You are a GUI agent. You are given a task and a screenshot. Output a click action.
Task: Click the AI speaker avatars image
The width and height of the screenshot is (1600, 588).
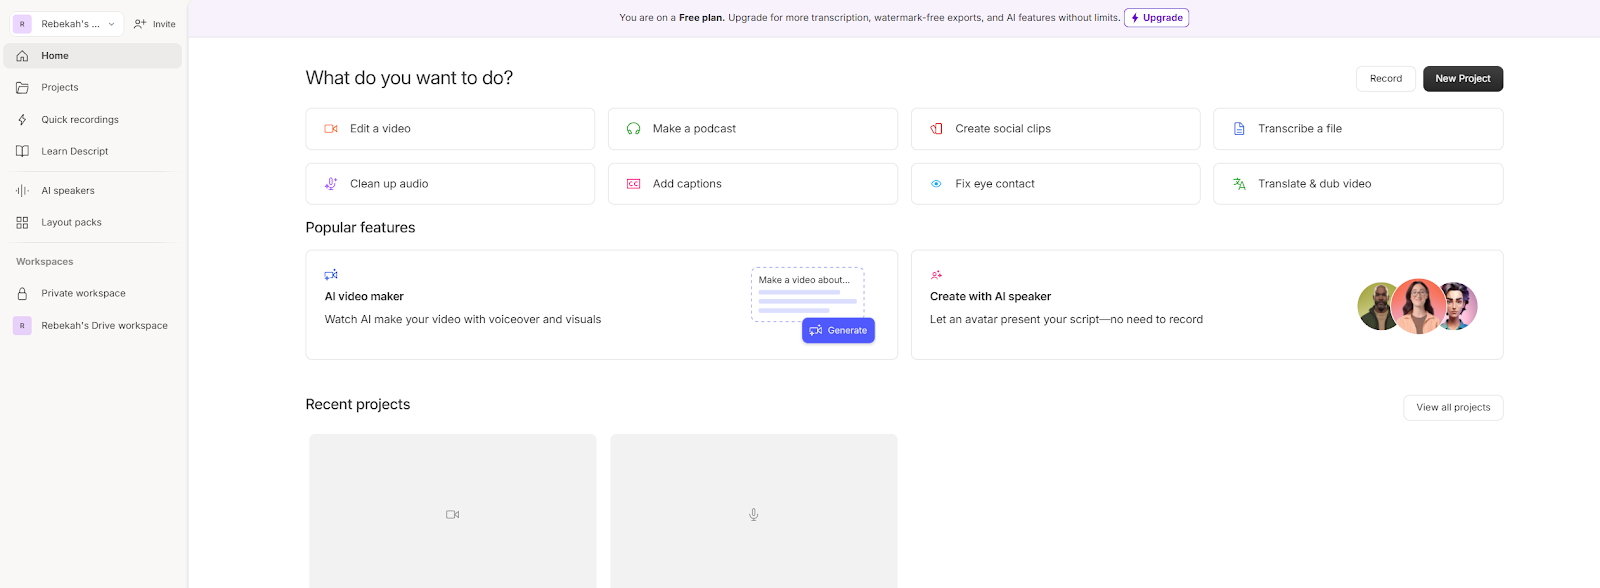[1417, 306]
